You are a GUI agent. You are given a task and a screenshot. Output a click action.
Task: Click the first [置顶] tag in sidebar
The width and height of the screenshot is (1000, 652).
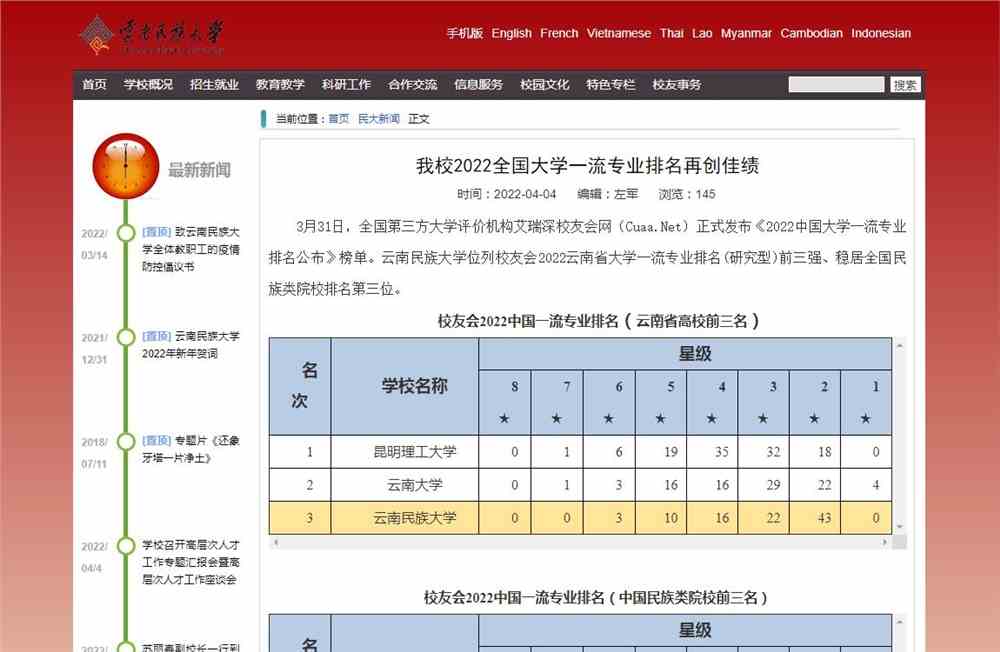(x=157, y=232)
